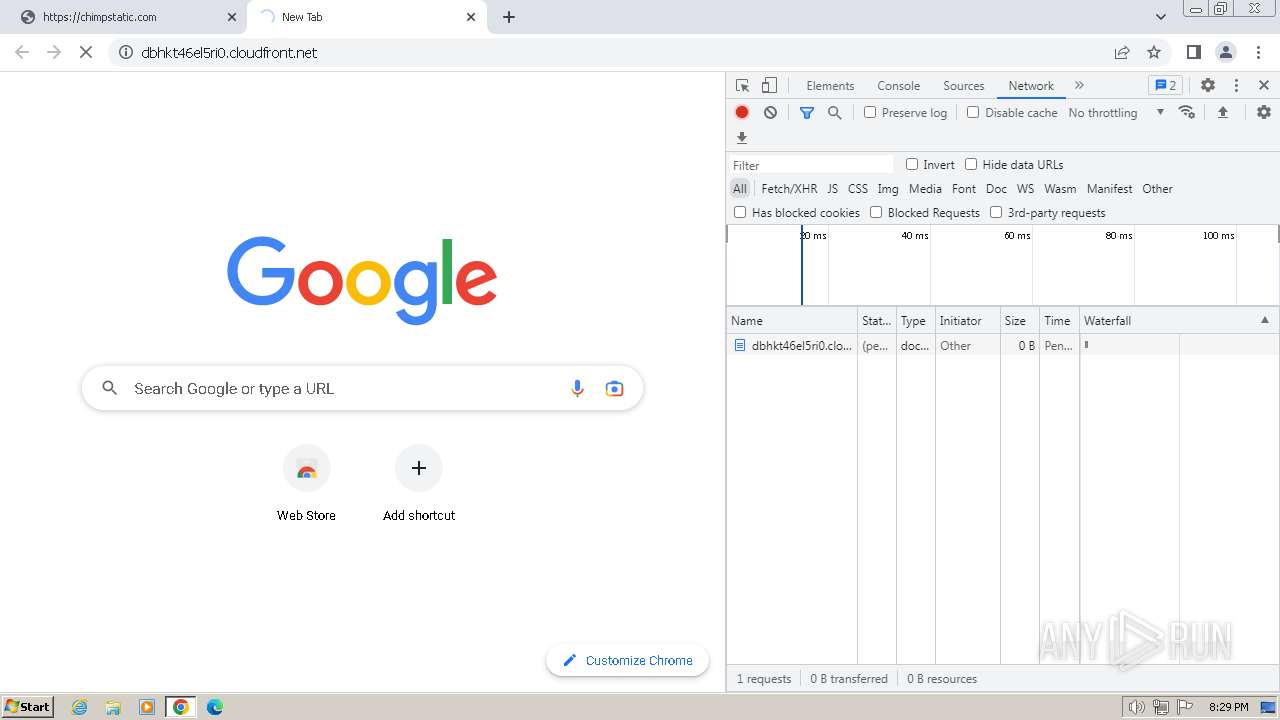This screenshot has height=720, width=1280.
Task: Search by image with camera icon
Action: pos(614,388)
